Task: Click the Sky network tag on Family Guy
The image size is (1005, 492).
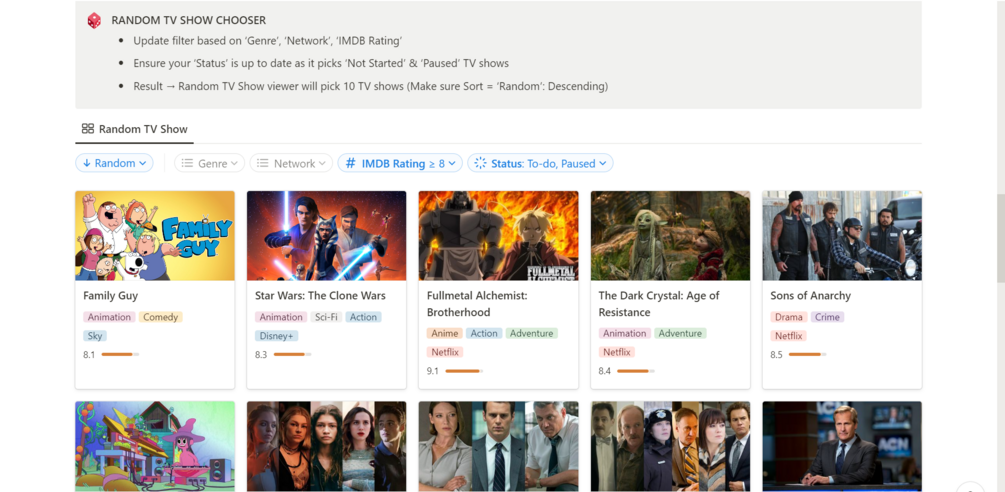Action: tap(95, 336)
